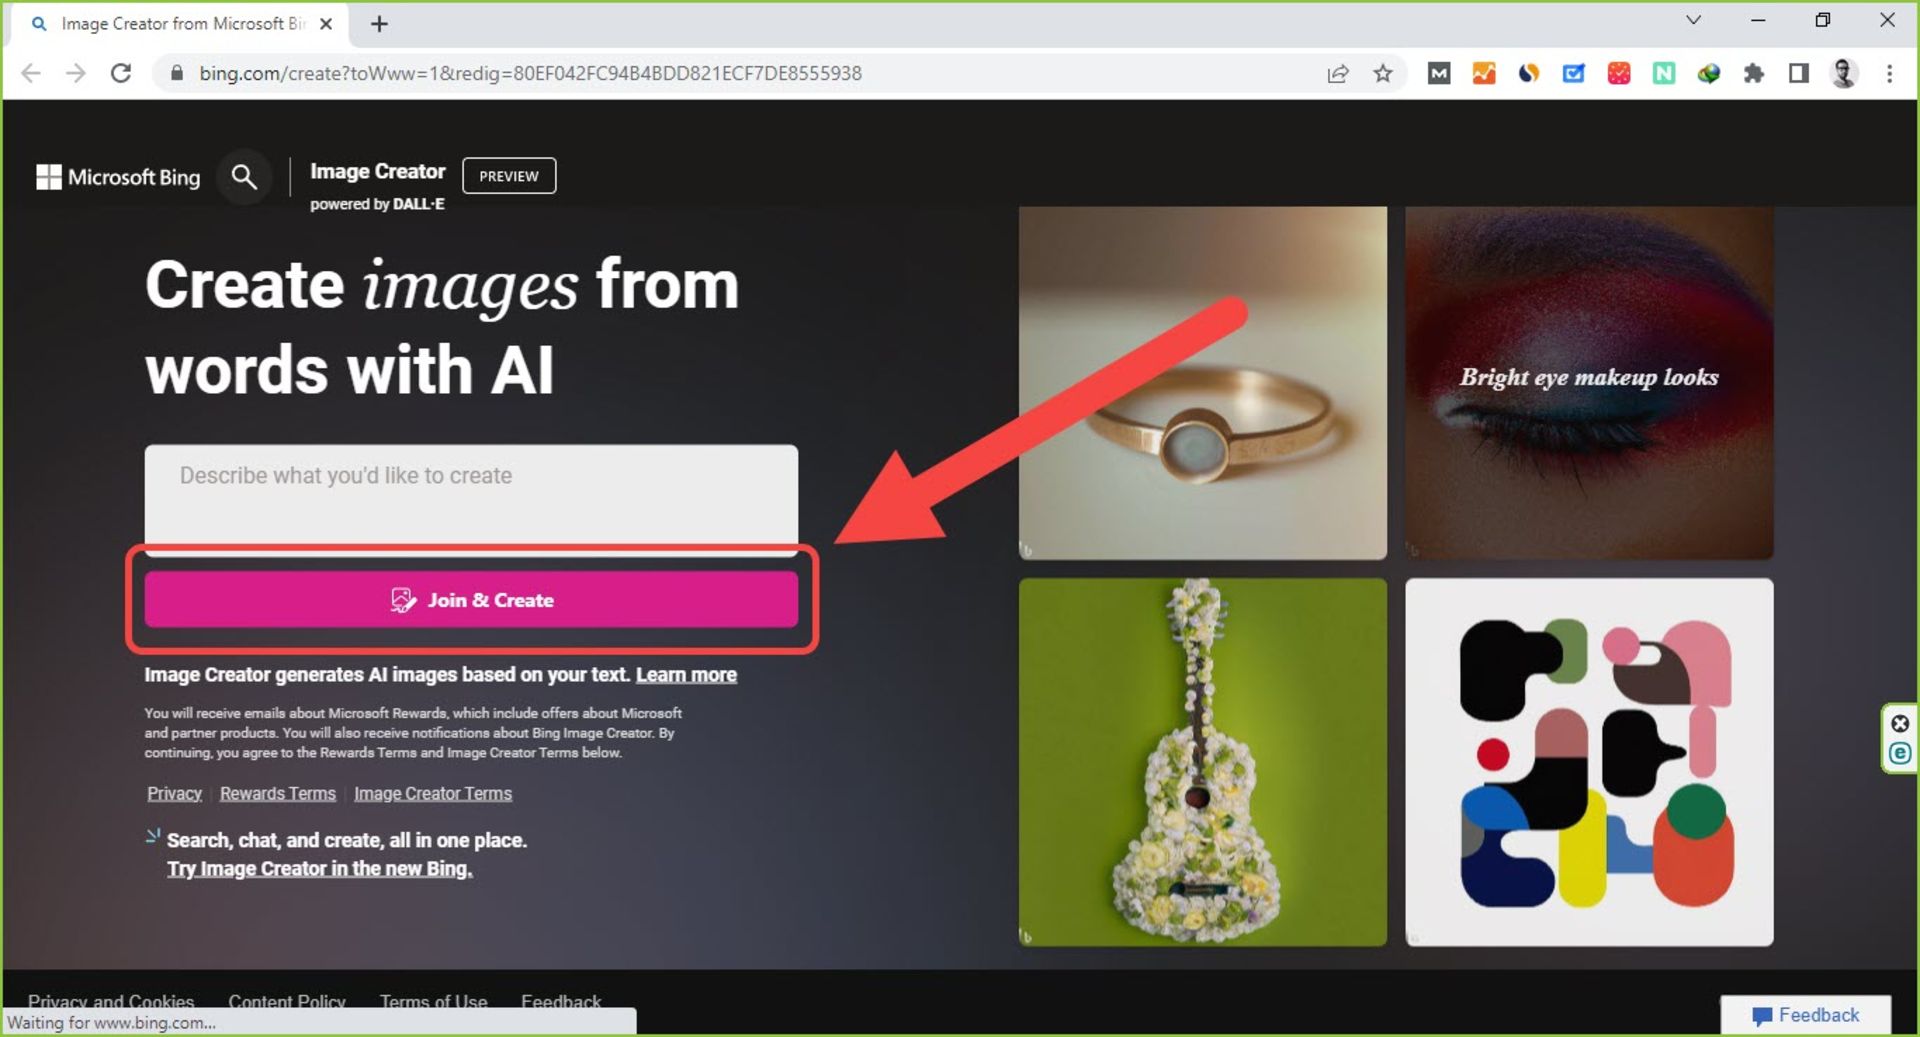The image size is (1920, 1037).
Task: Open the Learn more link
Action: pos(686,675)
